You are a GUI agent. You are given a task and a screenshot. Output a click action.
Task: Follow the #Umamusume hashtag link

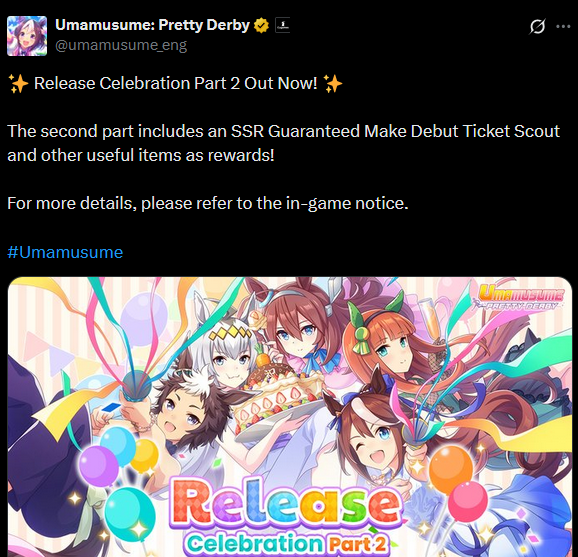coord(65,252)
